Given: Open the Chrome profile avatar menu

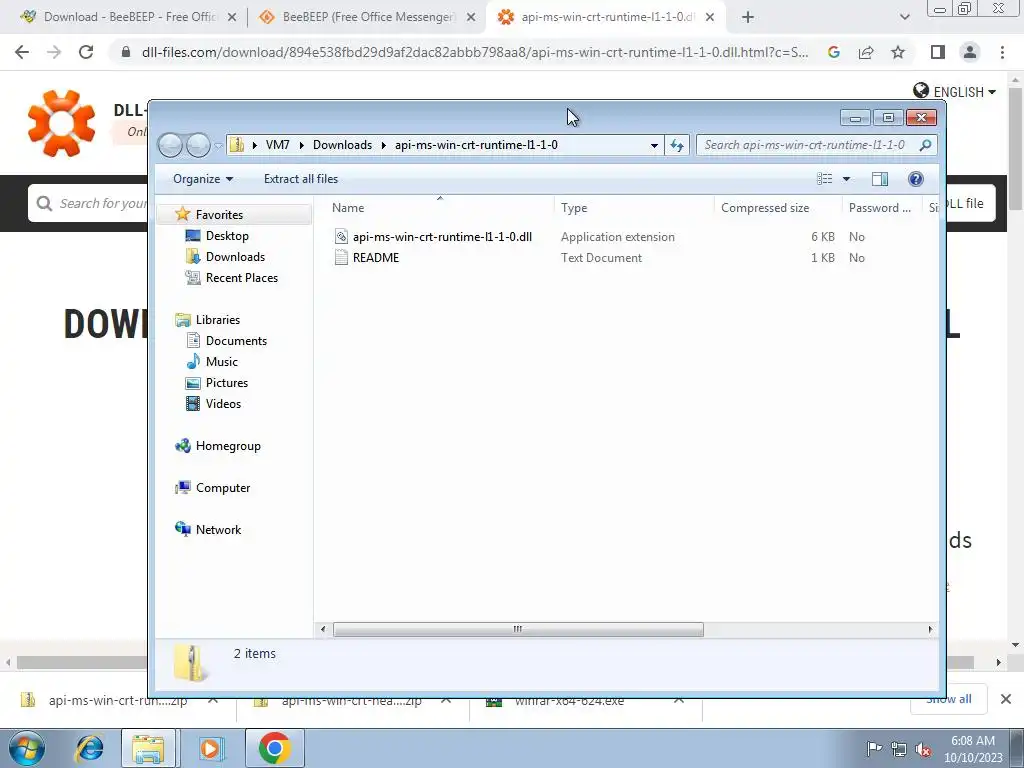Looking at the screenshot, I should 970,52.
